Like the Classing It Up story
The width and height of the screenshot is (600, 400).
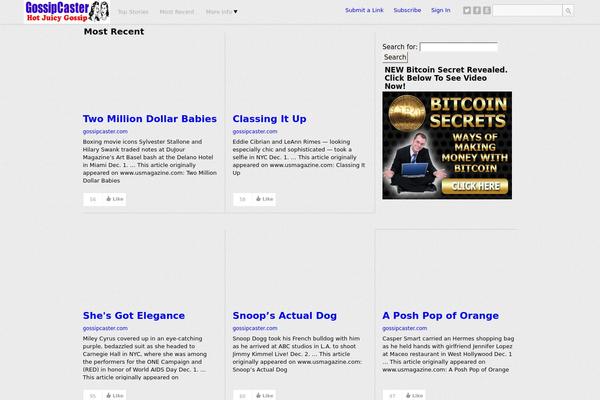pyautogui.click(x=265, y=199)
